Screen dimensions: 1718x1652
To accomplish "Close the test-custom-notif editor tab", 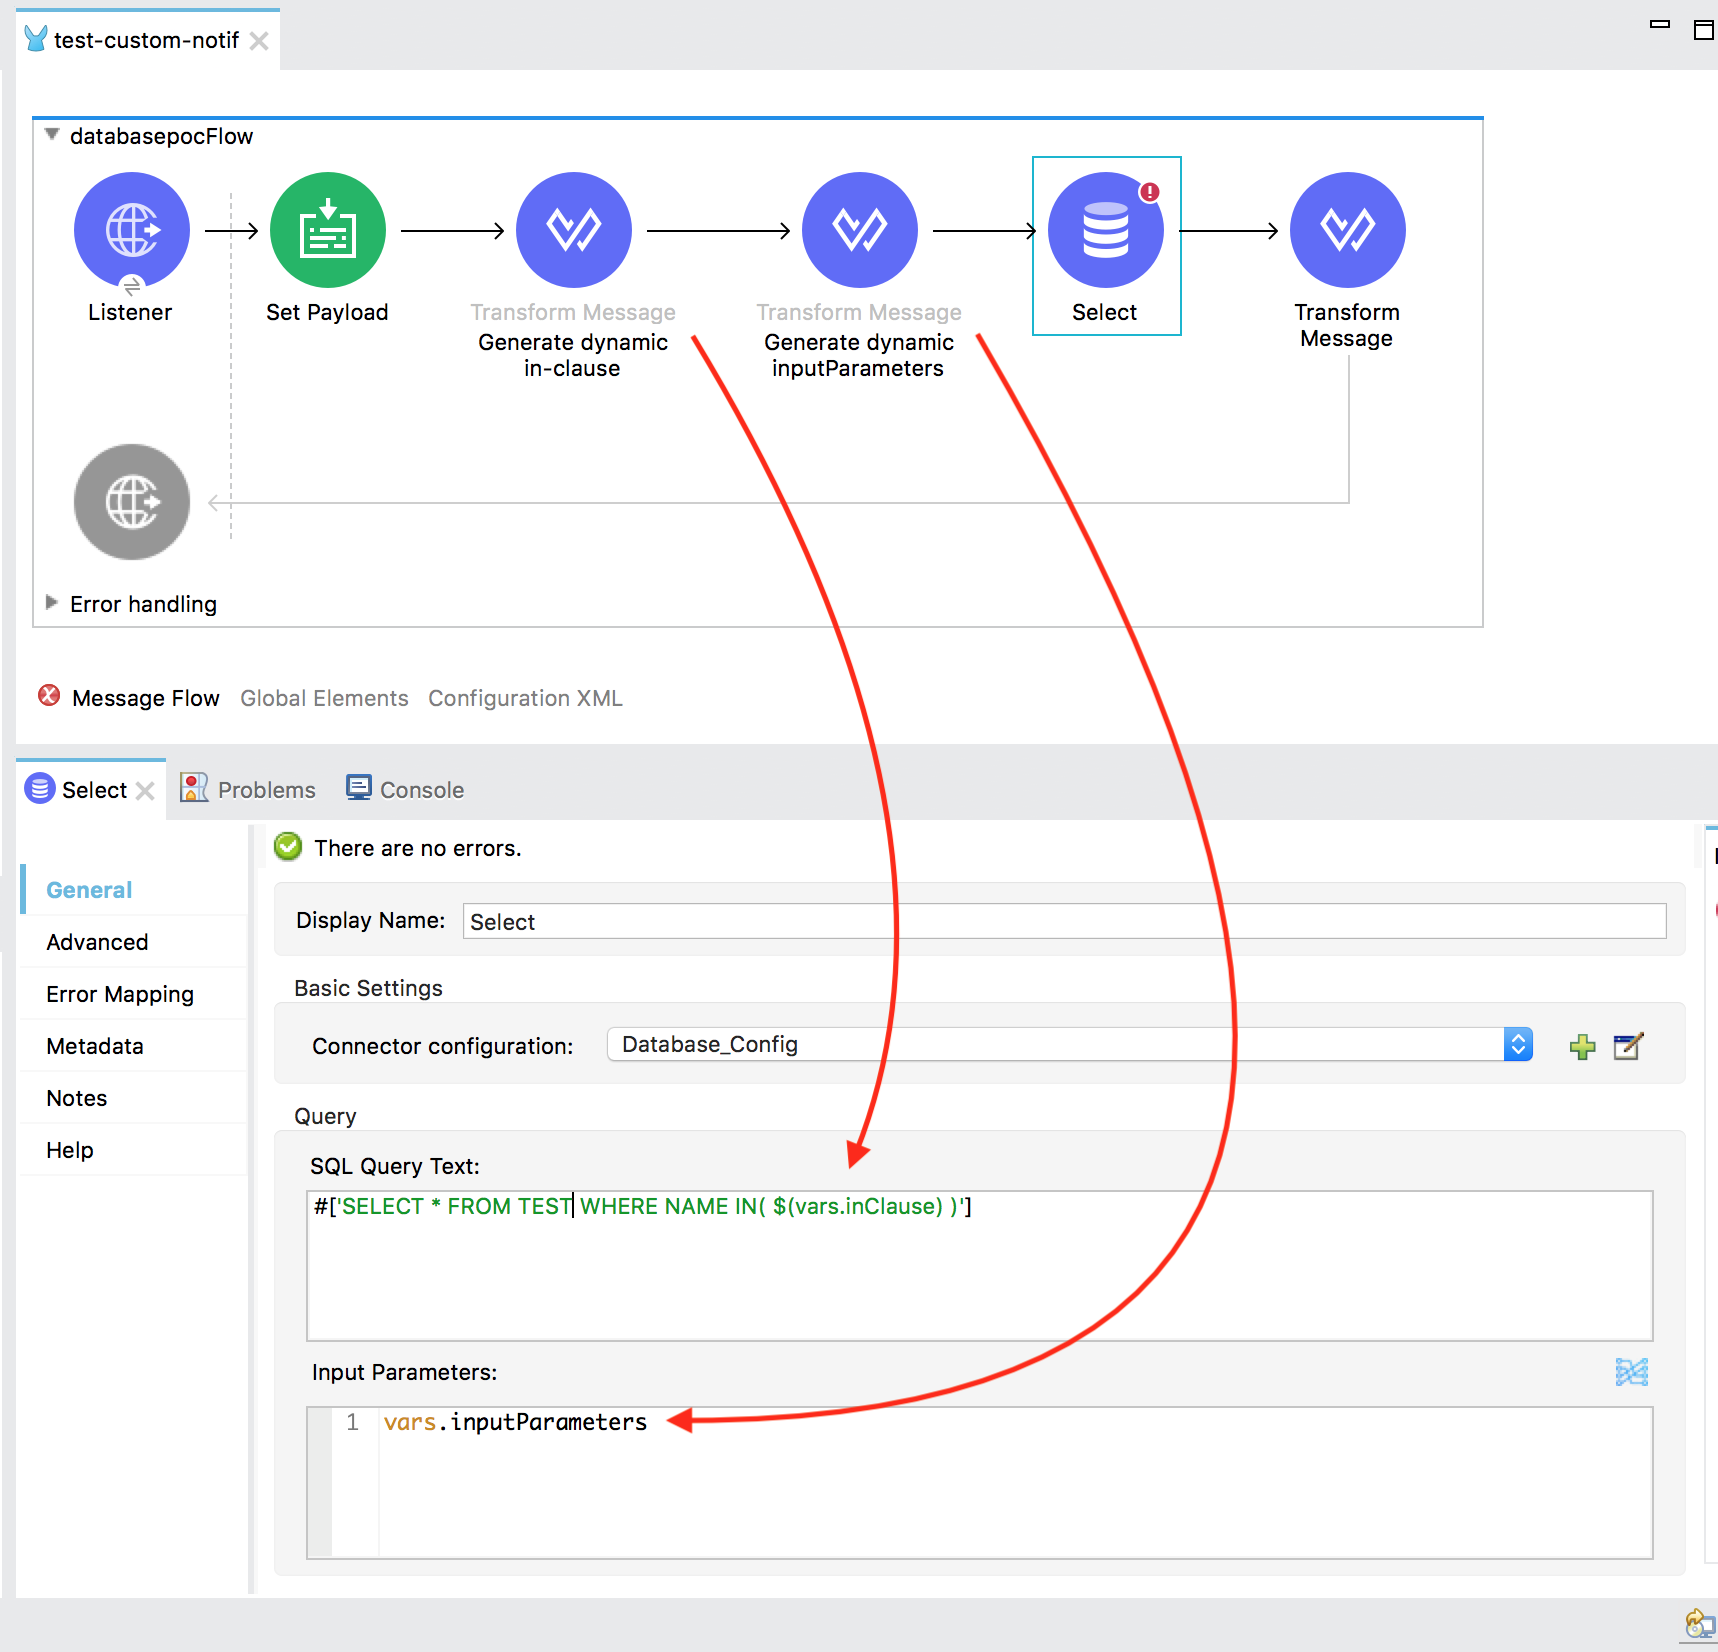I will (x=259, y=41).
